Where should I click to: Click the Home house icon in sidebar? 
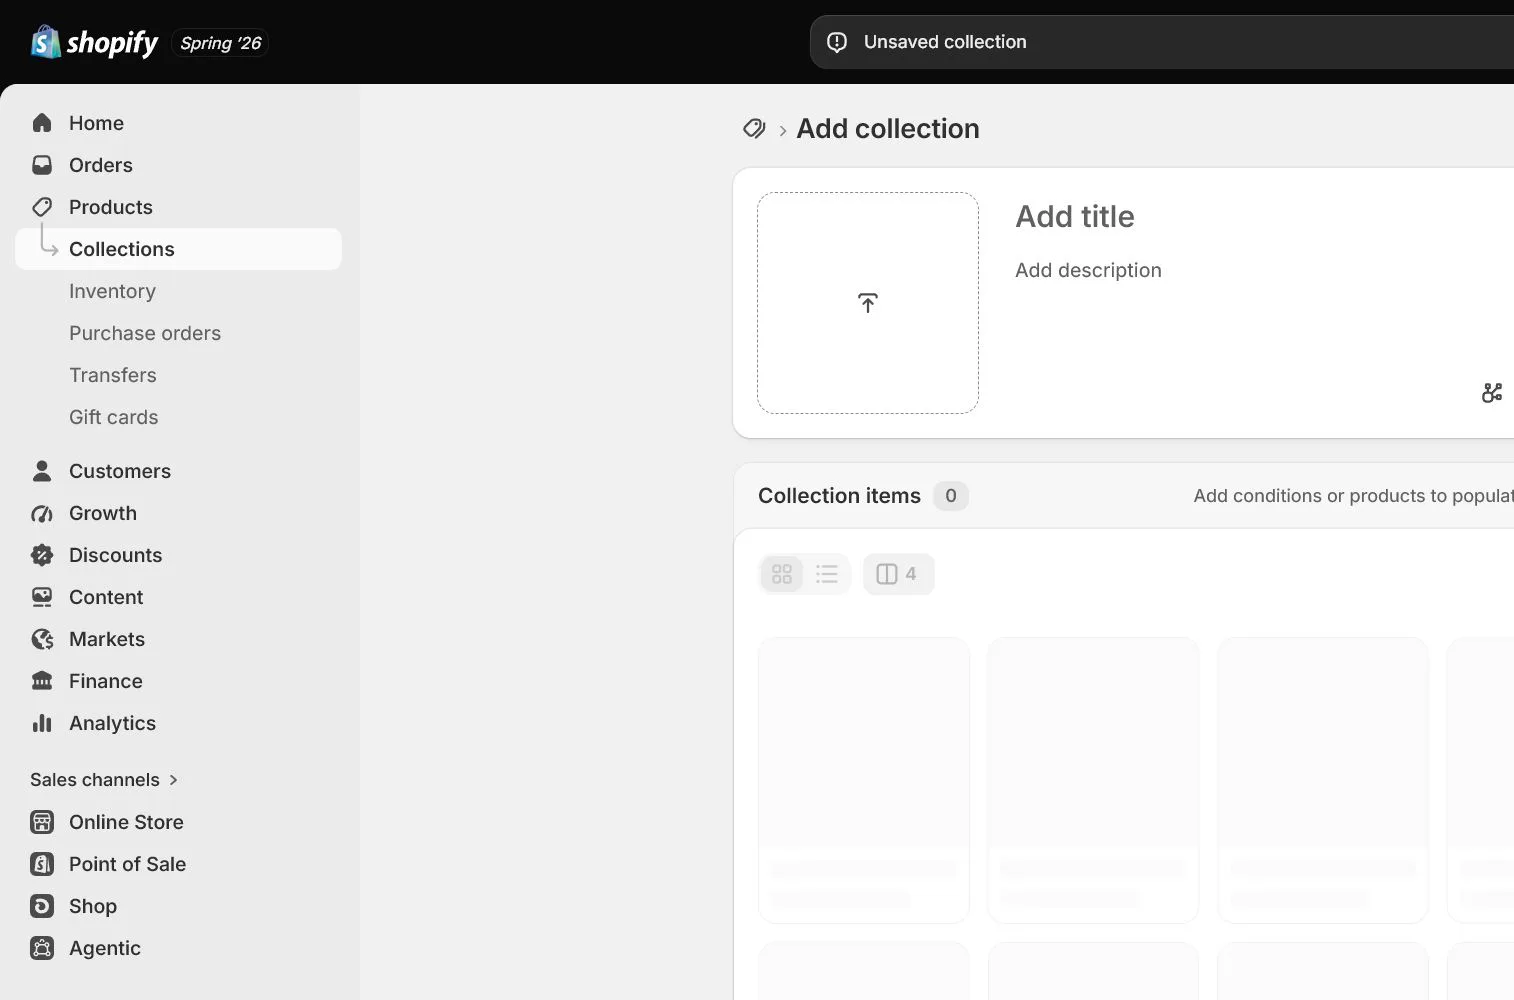[42, 123]
